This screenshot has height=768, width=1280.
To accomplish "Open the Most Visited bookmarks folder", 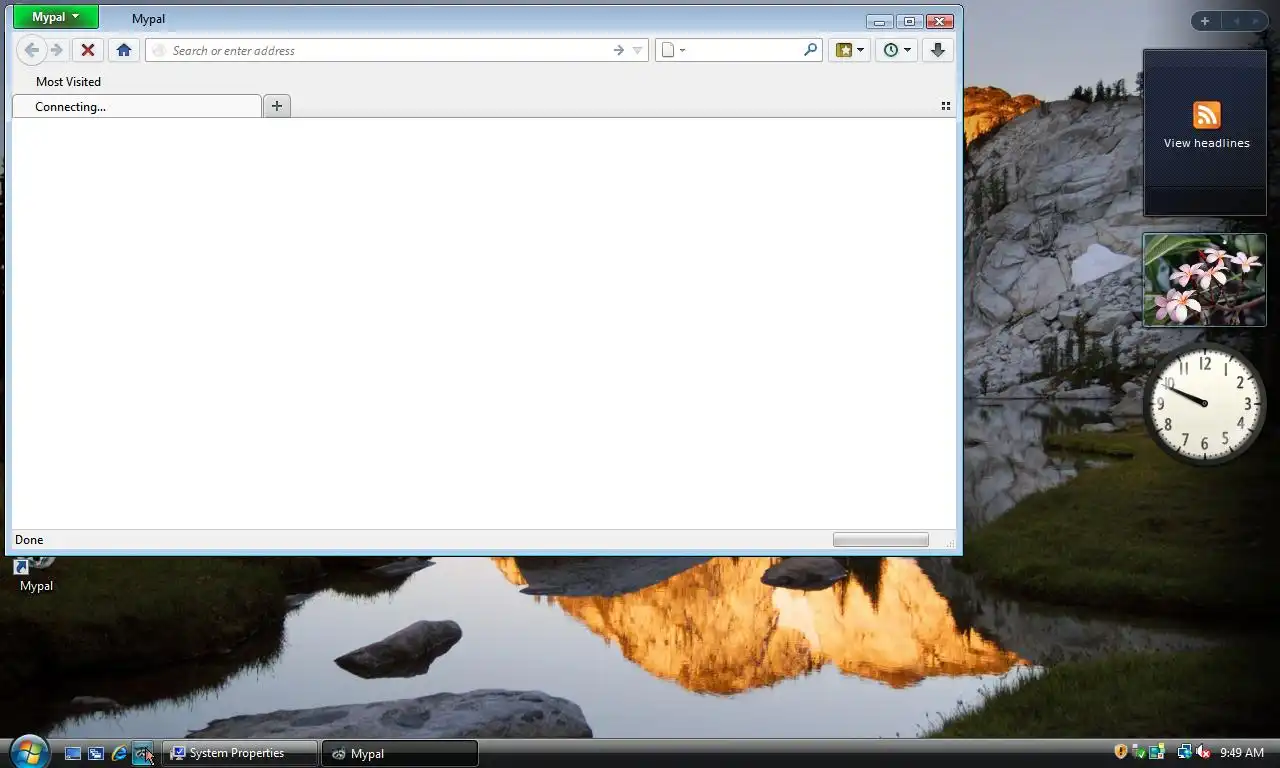I will [x=68, y=82].
